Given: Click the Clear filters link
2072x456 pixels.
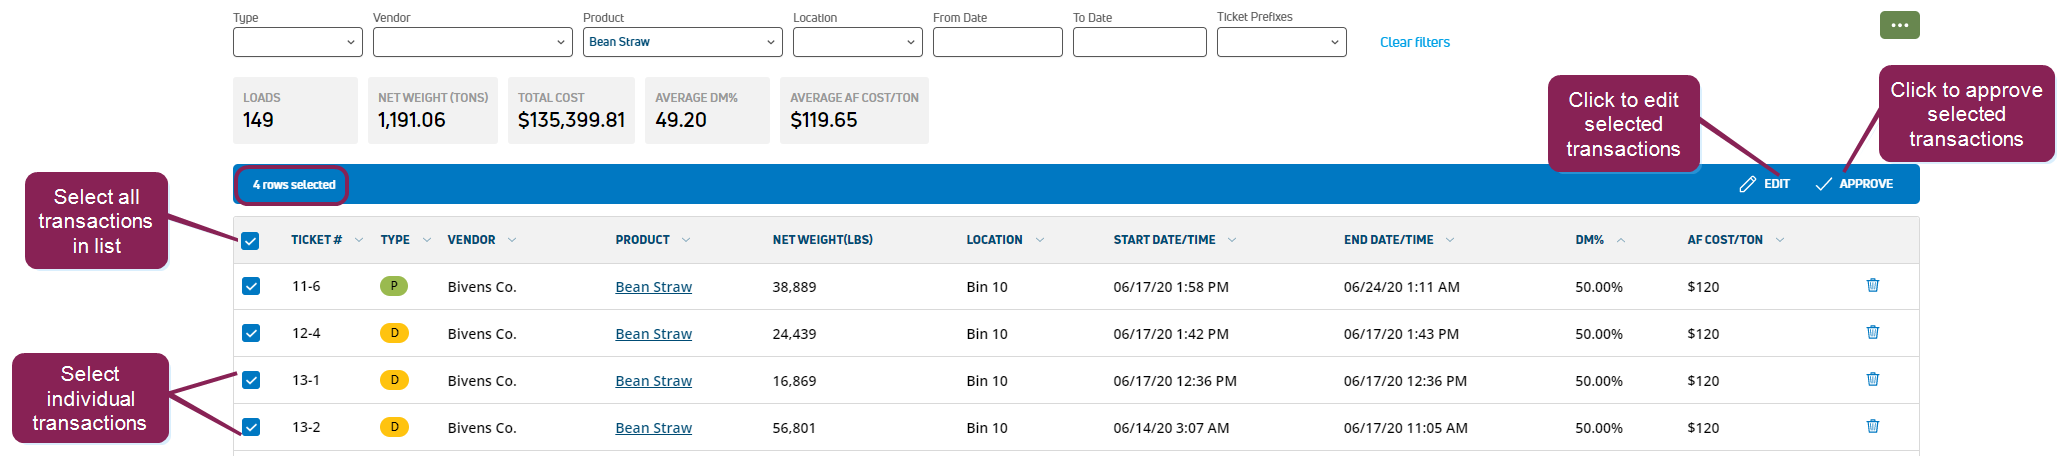Looking at the screenshot, I should coord(1414,42).
